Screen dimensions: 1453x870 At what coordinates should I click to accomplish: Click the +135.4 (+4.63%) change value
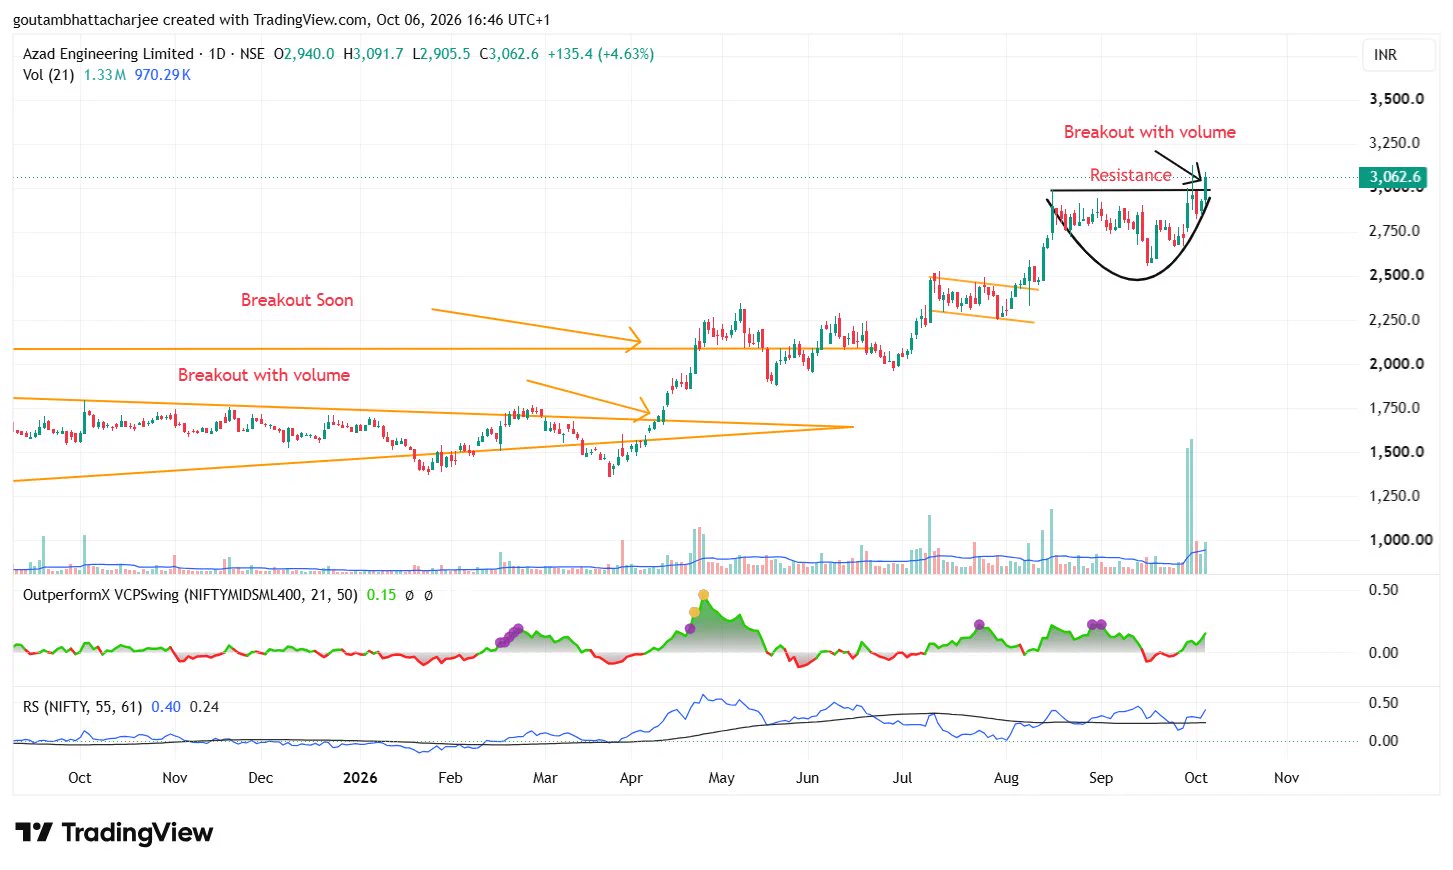point(600,54)
